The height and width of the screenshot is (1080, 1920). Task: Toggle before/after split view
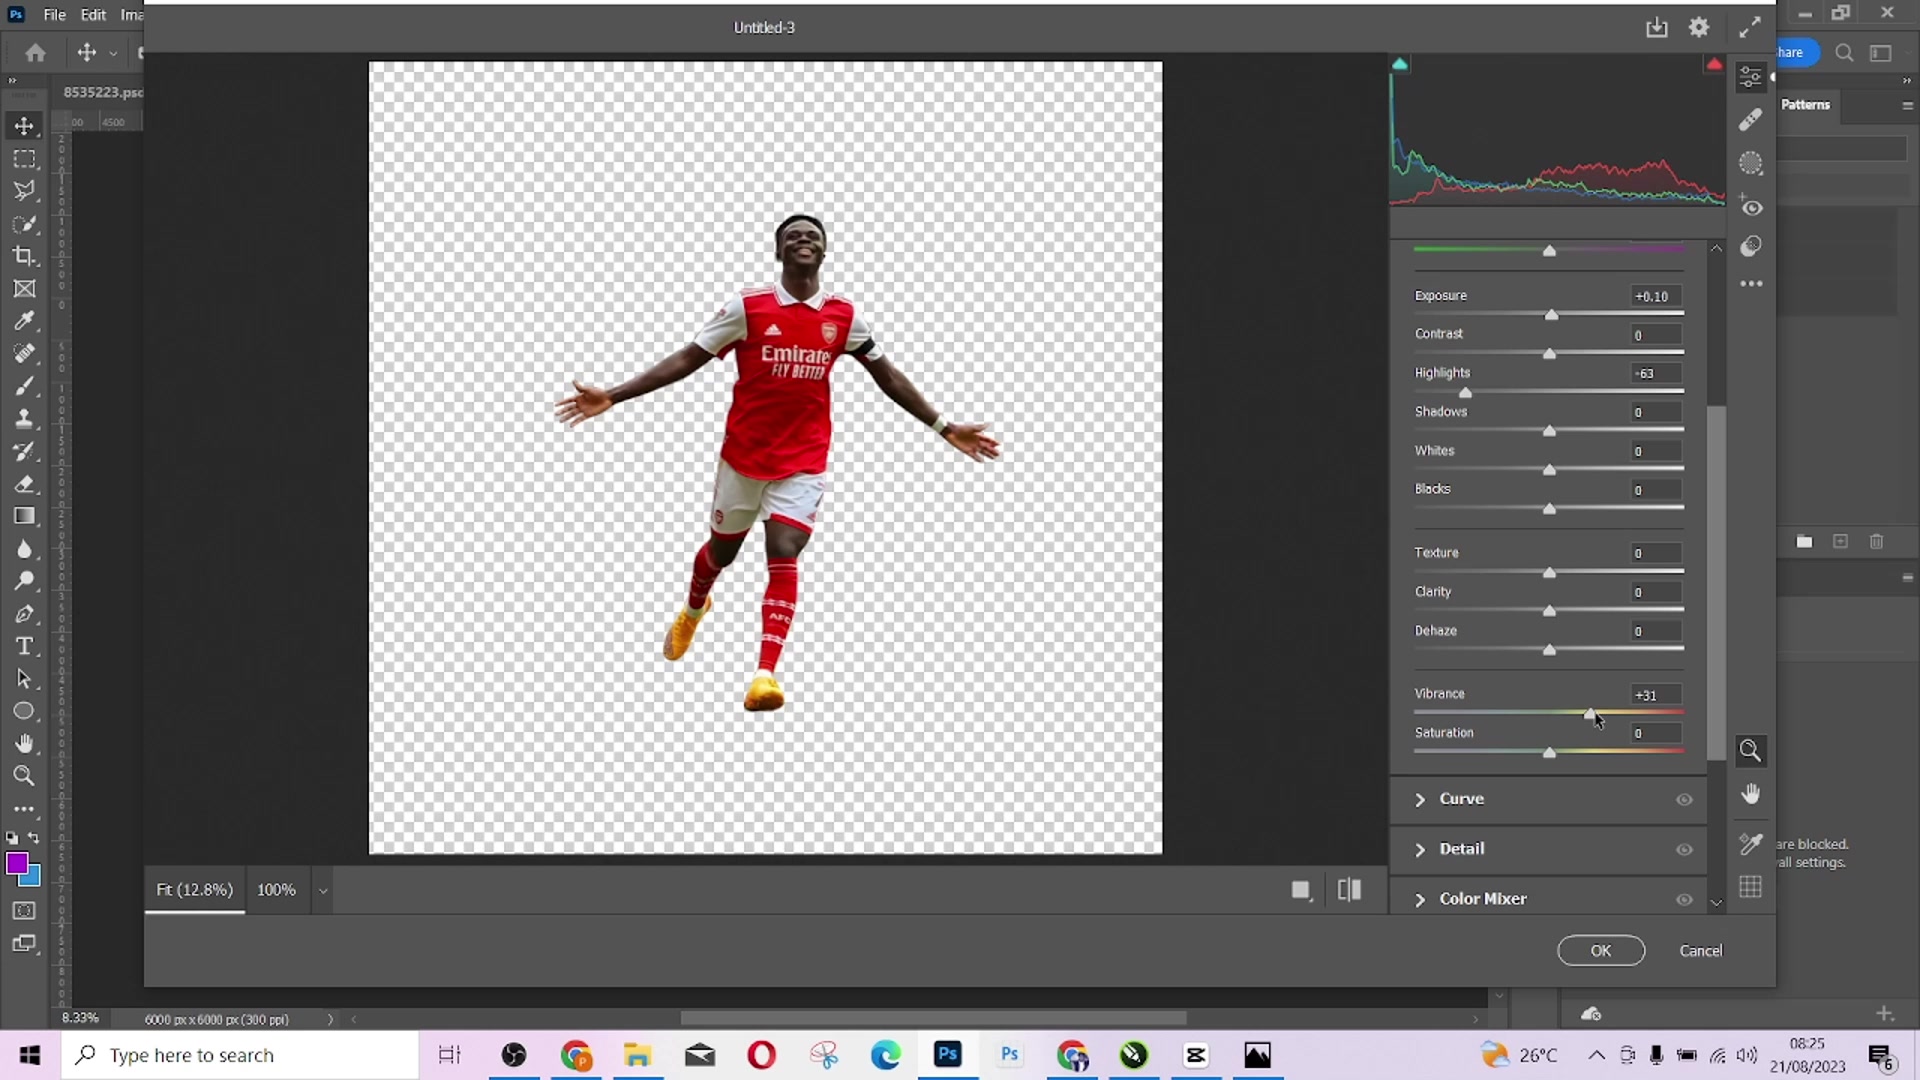click(x=1349, y=890)
